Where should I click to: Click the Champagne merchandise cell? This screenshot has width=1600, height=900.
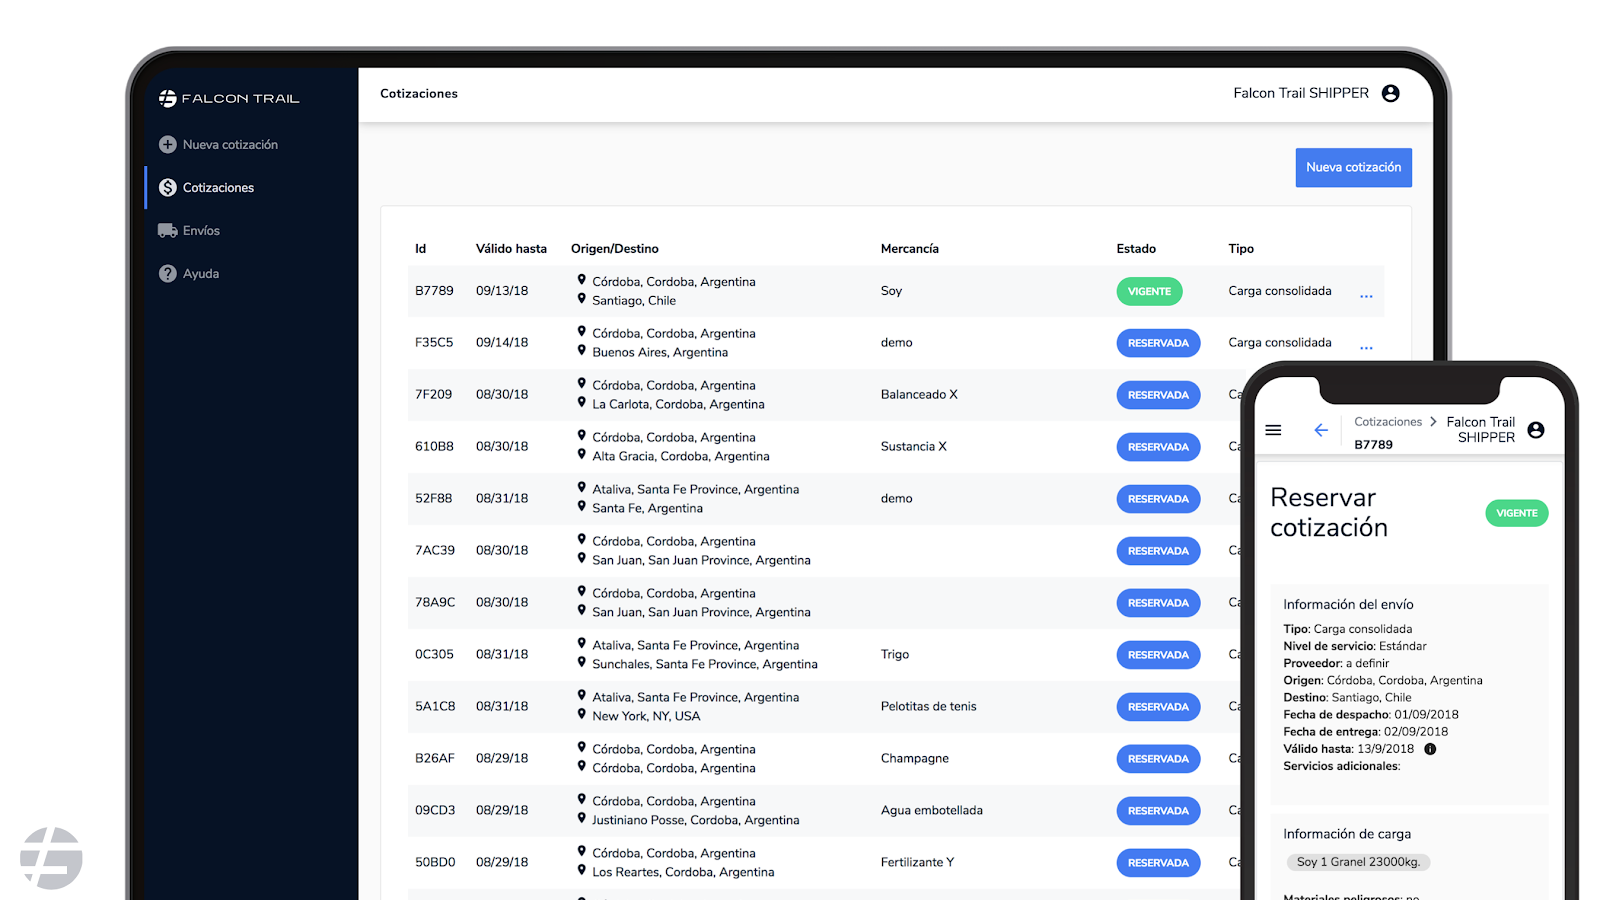(x=914, y=759)
